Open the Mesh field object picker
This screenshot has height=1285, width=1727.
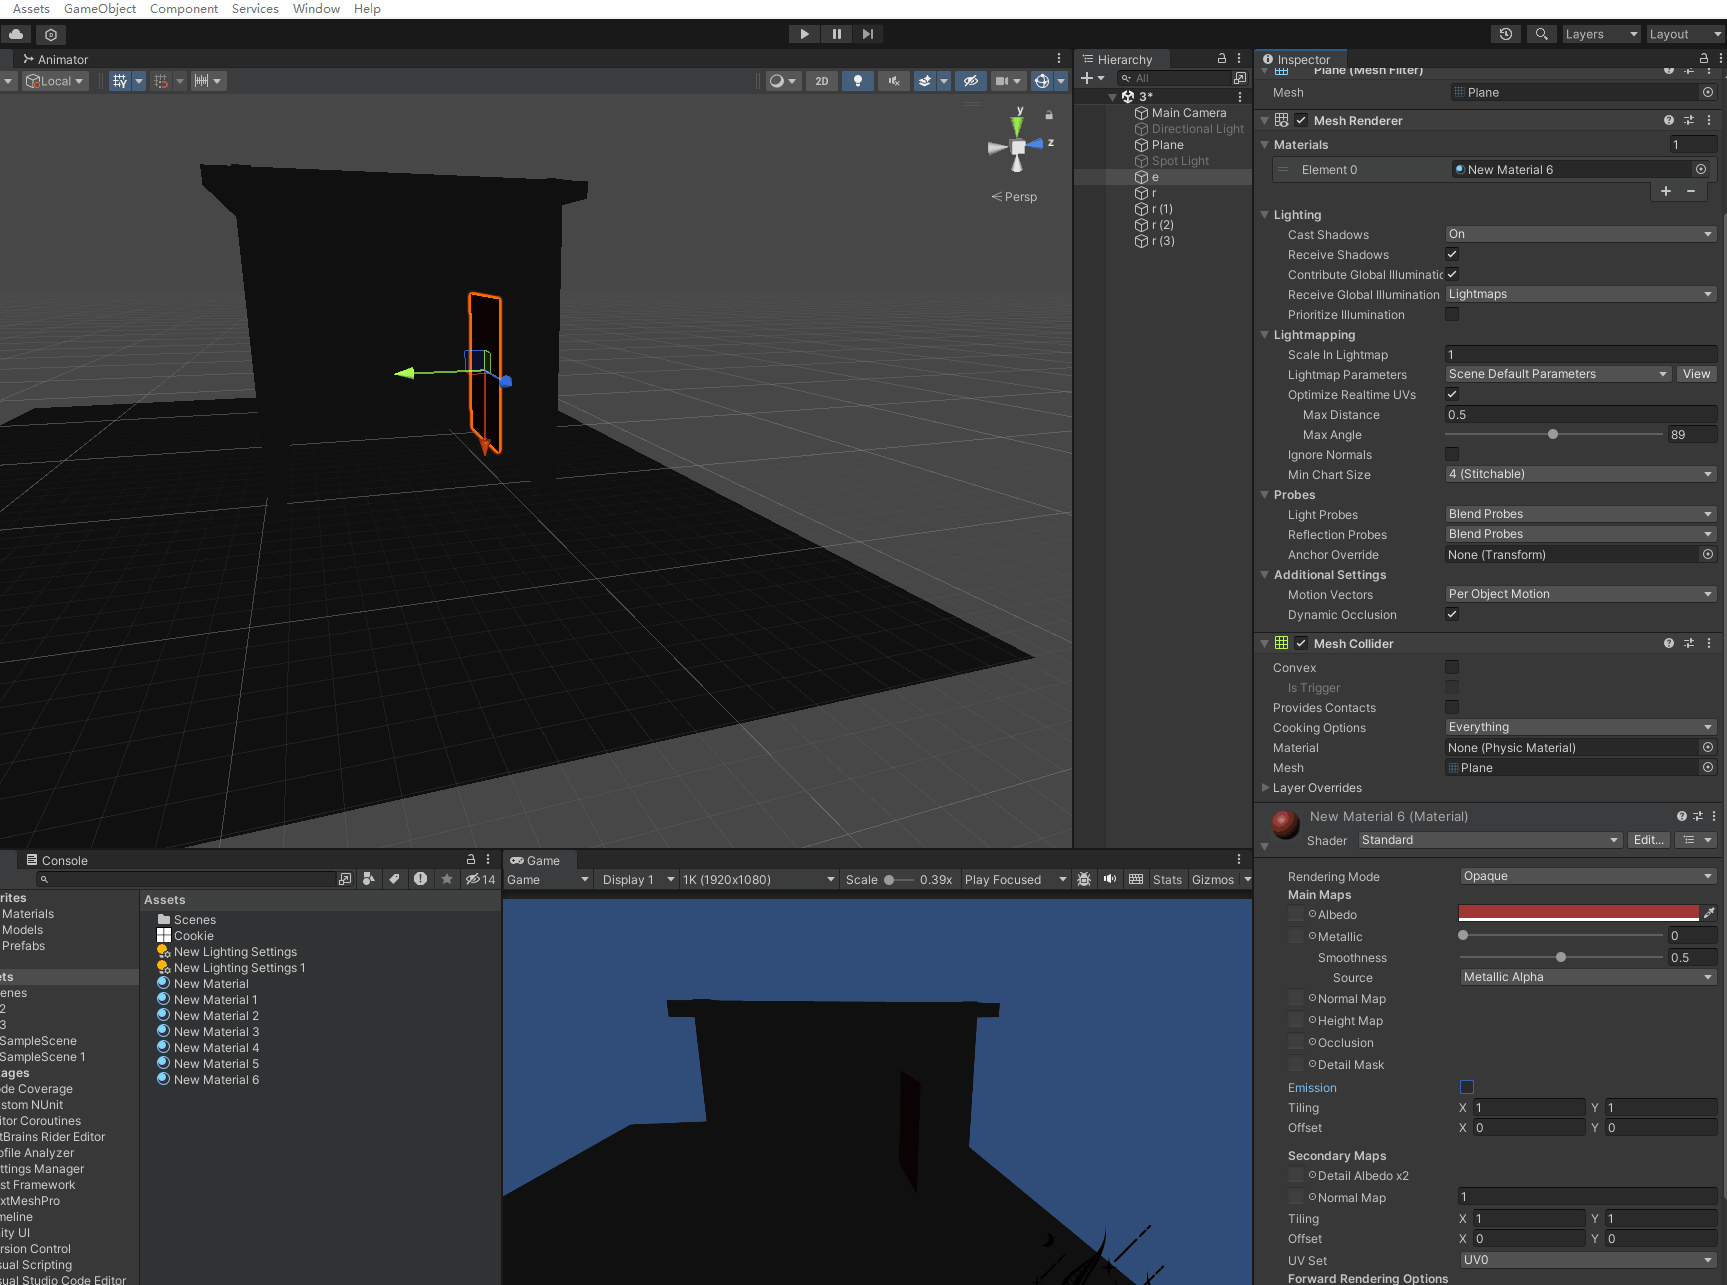click(x=1708, y=92)
